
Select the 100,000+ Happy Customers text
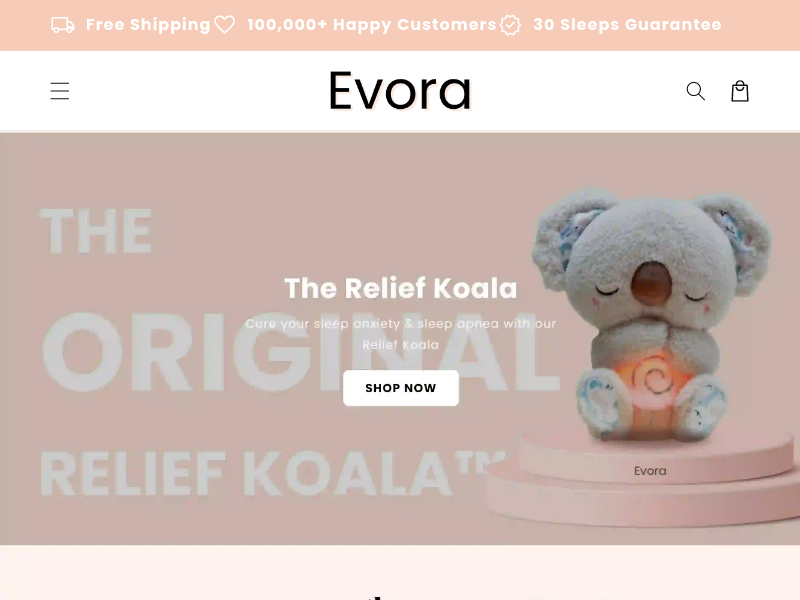pyautogui.click(x=372, y=24)
